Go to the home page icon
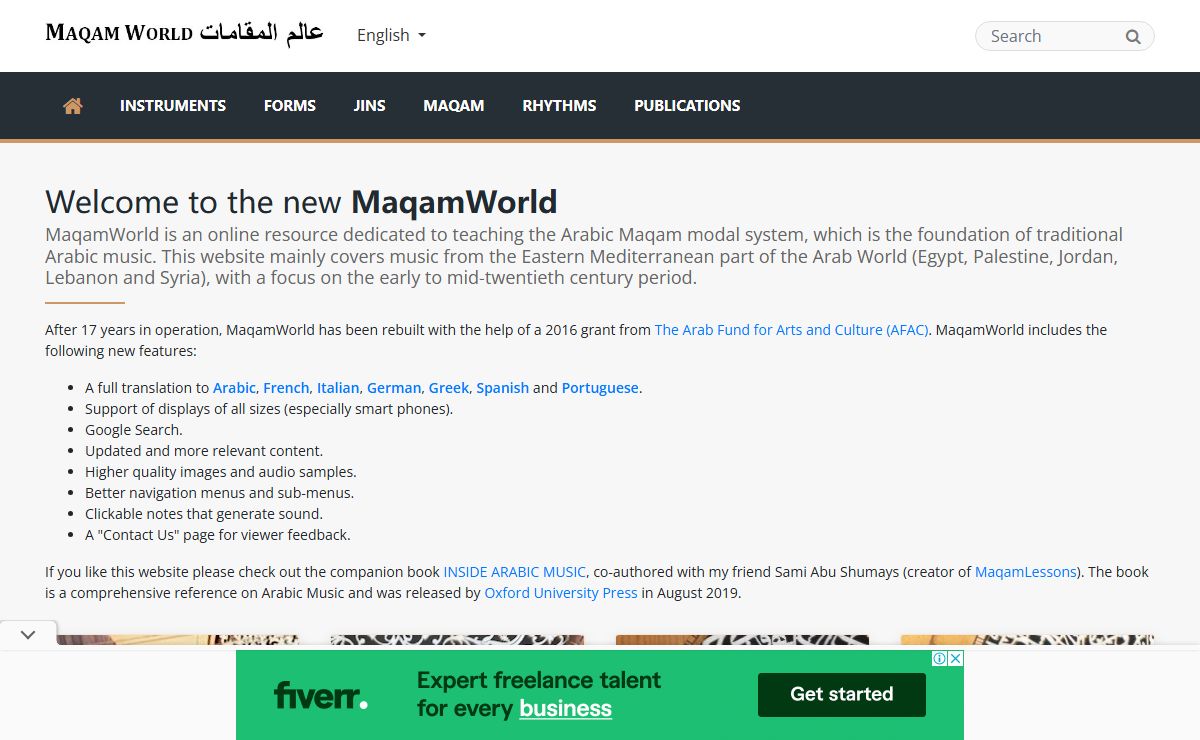This screenshot has width=1200, height=740. coord(73,106)
